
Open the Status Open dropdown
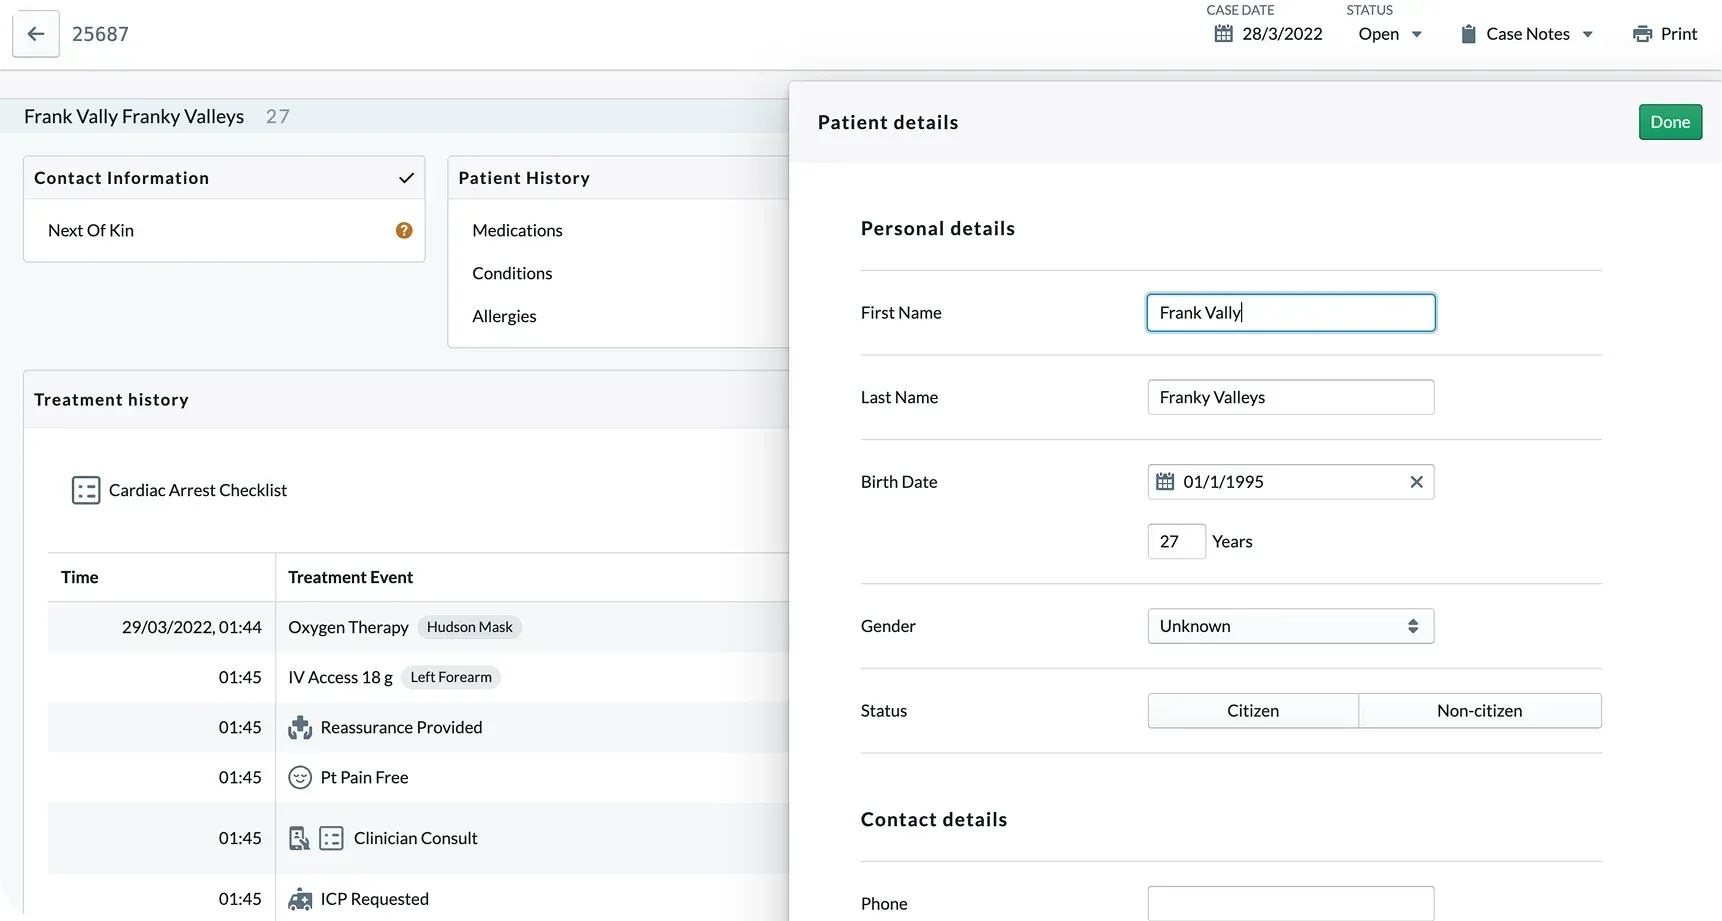1390,34
